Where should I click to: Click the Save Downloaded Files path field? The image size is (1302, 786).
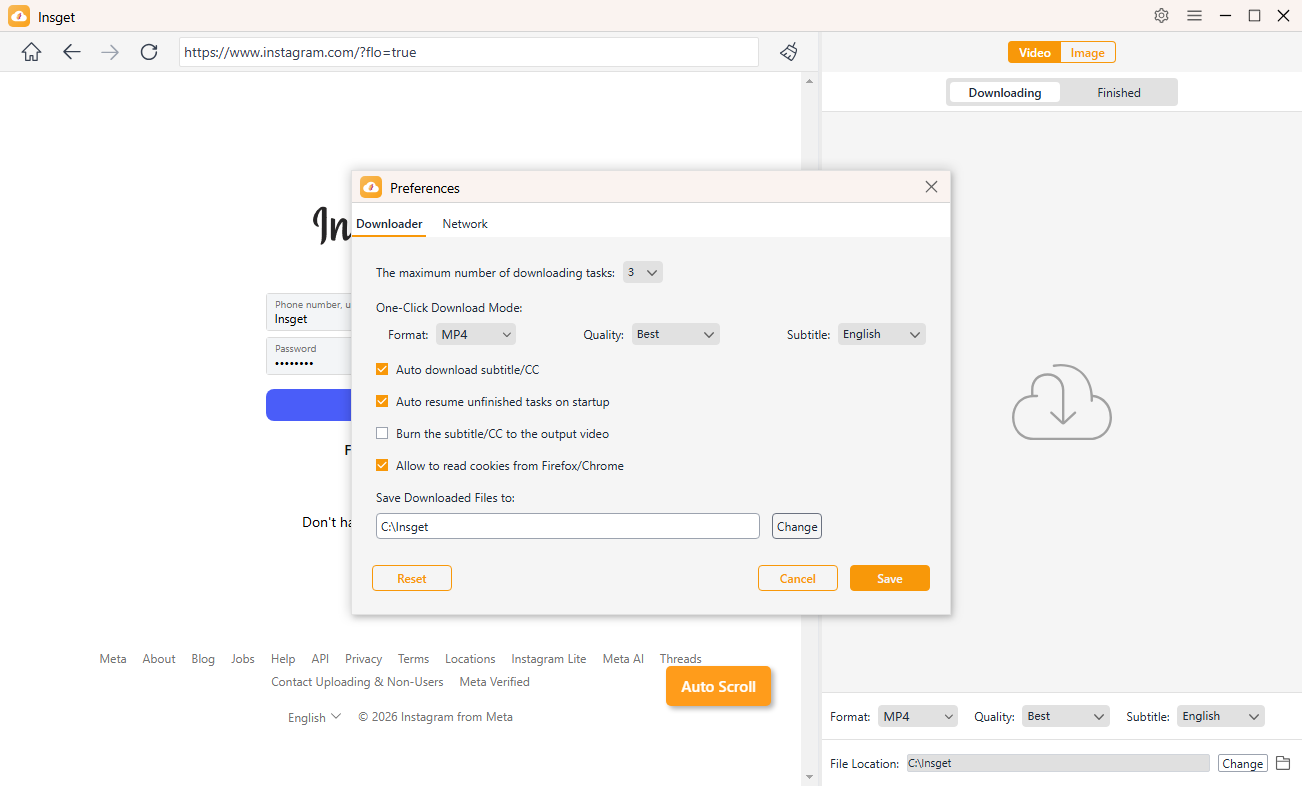(x=567, y=526)
